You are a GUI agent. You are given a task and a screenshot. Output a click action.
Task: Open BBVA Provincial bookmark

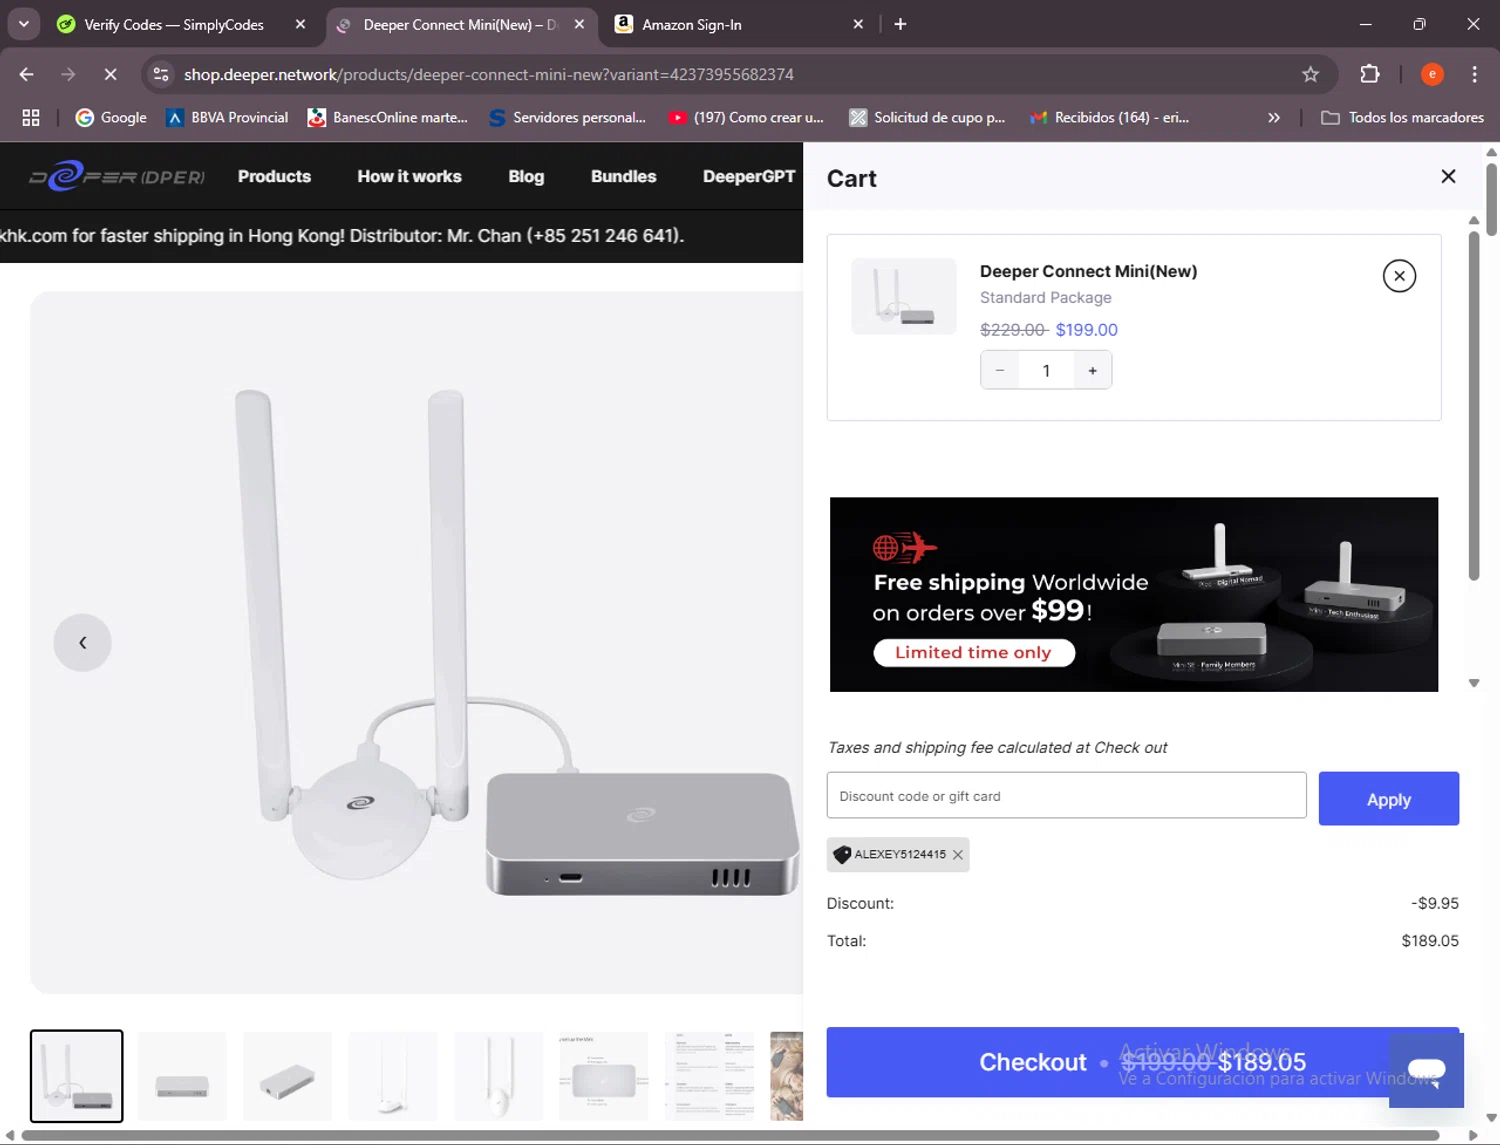pyautogui.click(x=227, y=118)
